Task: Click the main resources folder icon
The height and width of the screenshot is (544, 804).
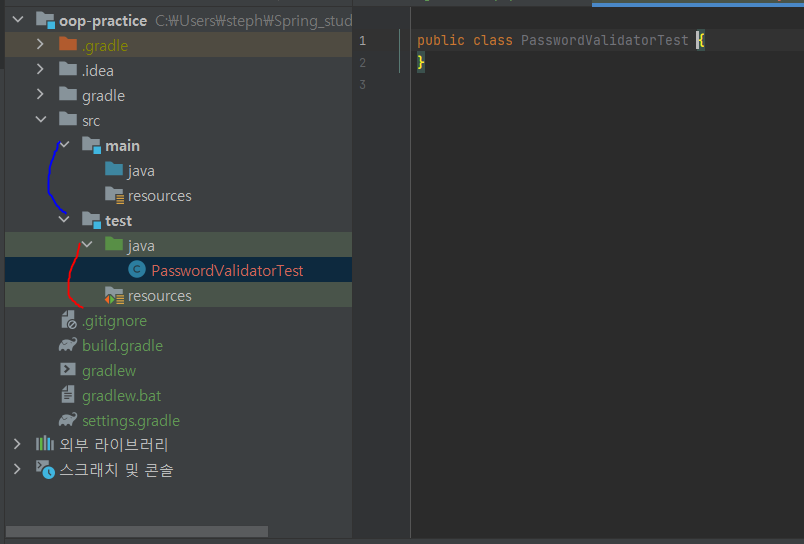Action: point(114,195)
